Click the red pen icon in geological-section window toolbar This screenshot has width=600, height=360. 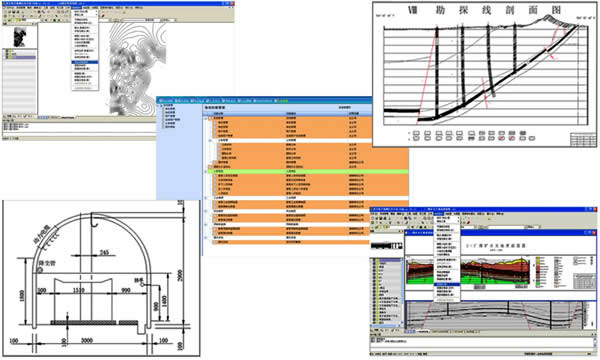(468, 222)
